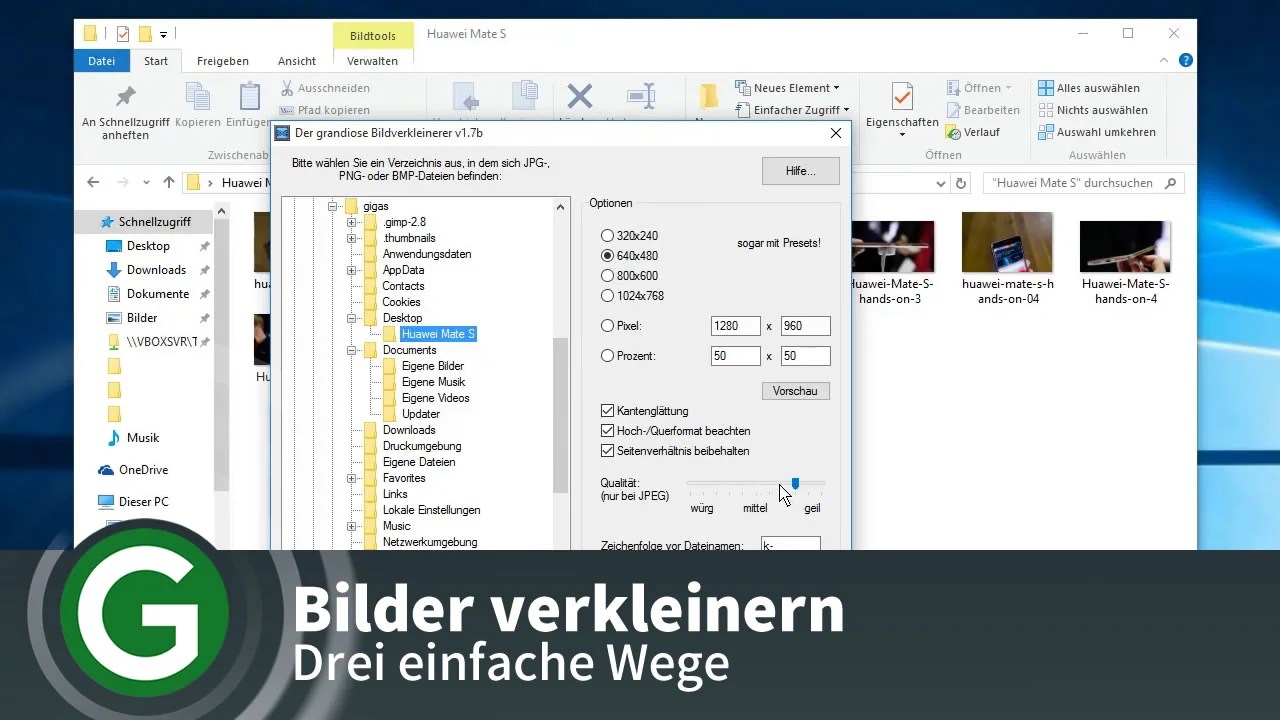Click Nichts auswählen in ribbon

point(1093,110)
